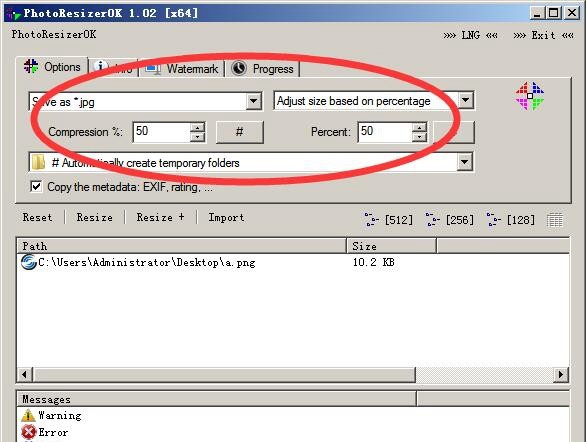
Task: Click the # button next to Compression
Action: coord(240,132)
